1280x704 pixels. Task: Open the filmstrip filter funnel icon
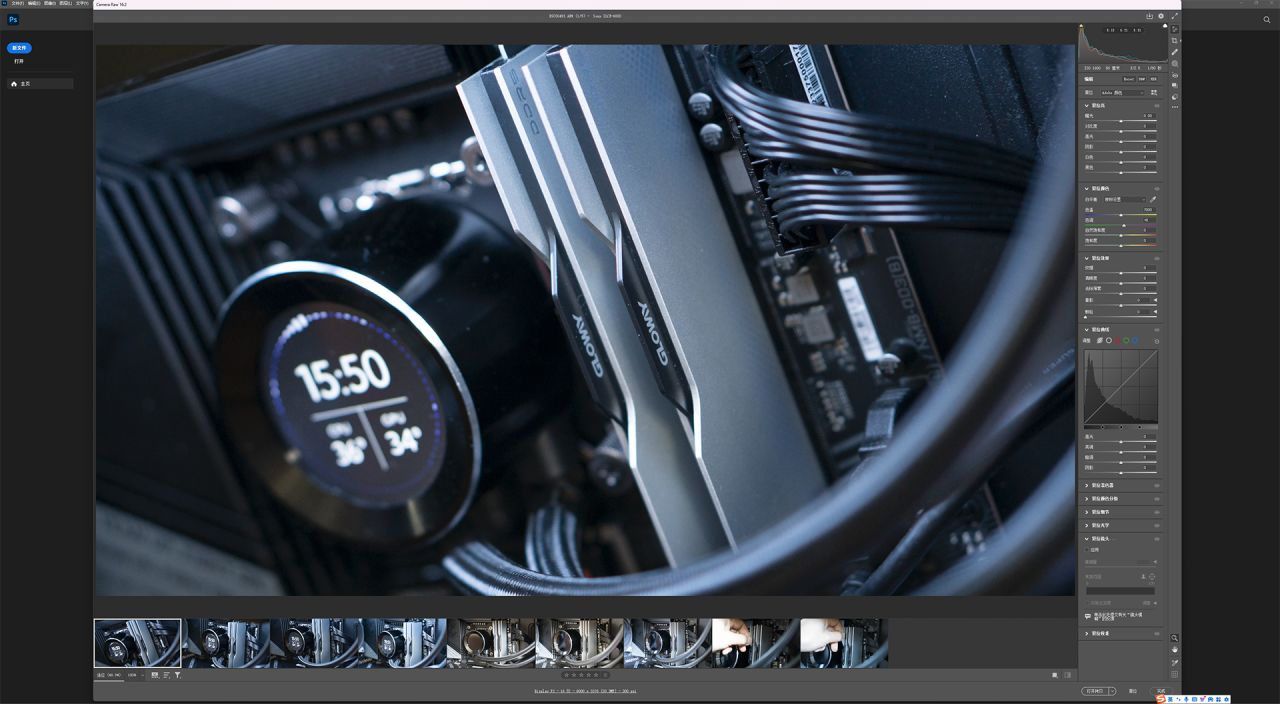178,675
